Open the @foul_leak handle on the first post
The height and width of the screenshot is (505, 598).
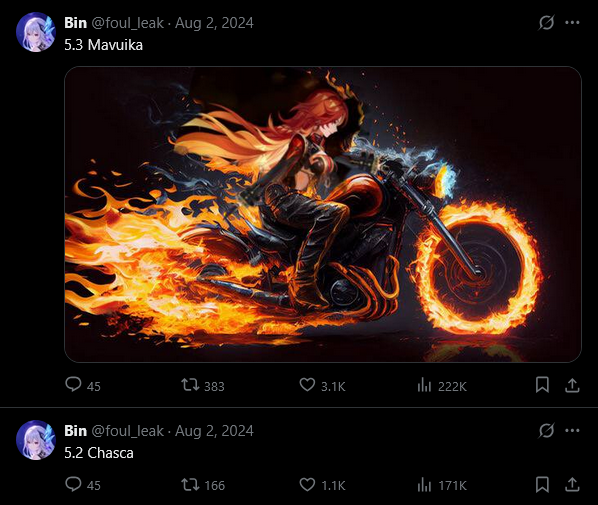(x=127, y=23)
